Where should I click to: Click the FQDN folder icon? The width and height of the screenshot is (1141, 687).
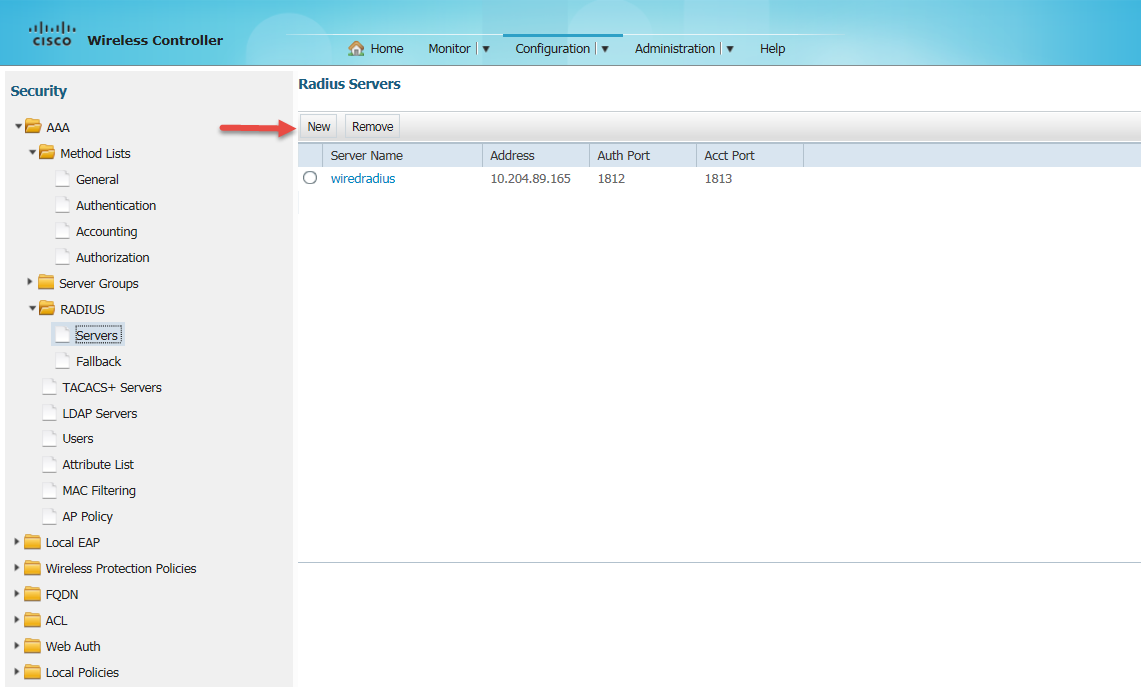[x=32, y=595]
